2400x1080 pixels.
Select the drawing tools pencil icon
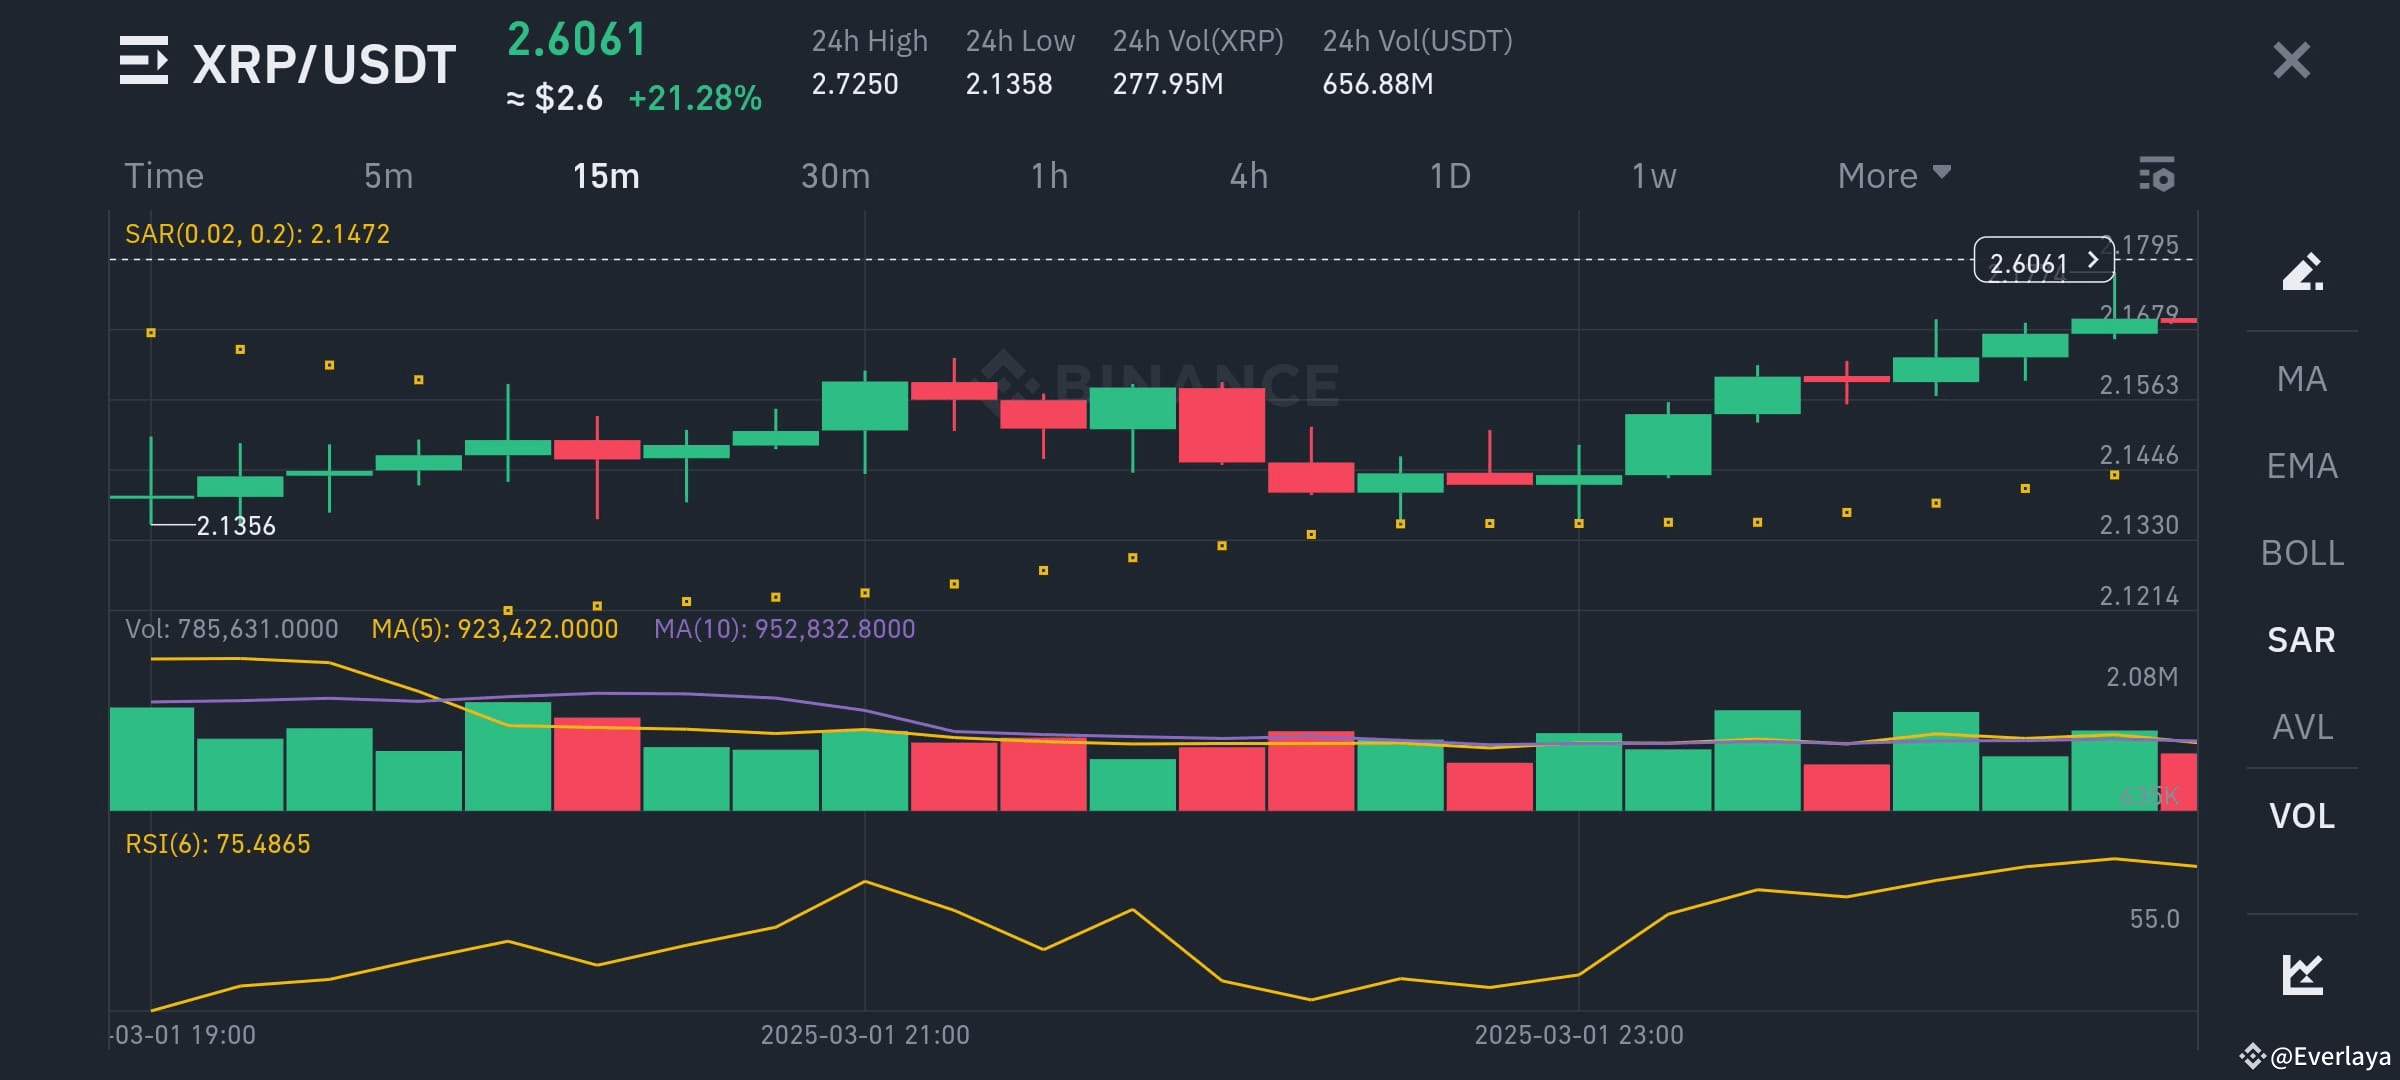[x=2305, y=271]
